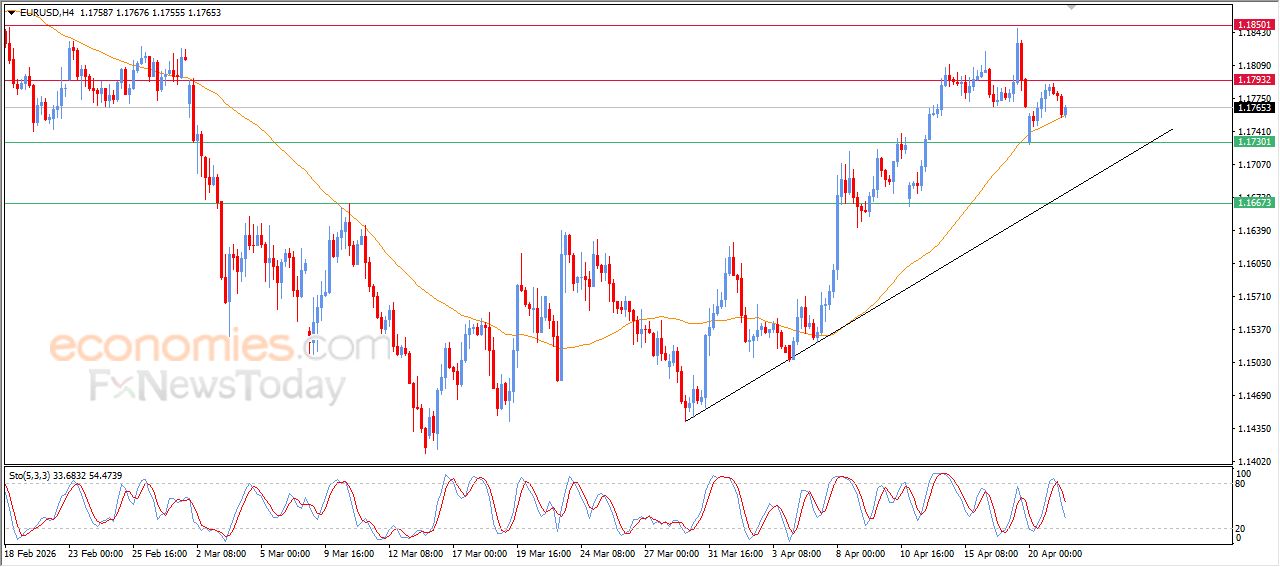Viewport: 1280px width, 567px height.
Task: Click the upper end of black trendline
Action: 1171,129
